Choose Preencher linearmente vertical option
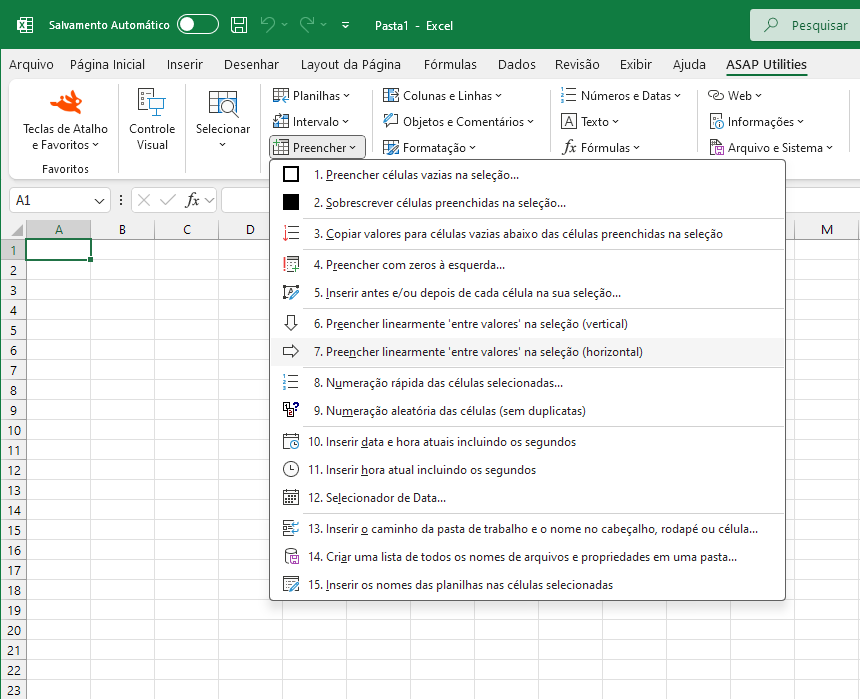The image size is (860, 699). tap(527, 324)
